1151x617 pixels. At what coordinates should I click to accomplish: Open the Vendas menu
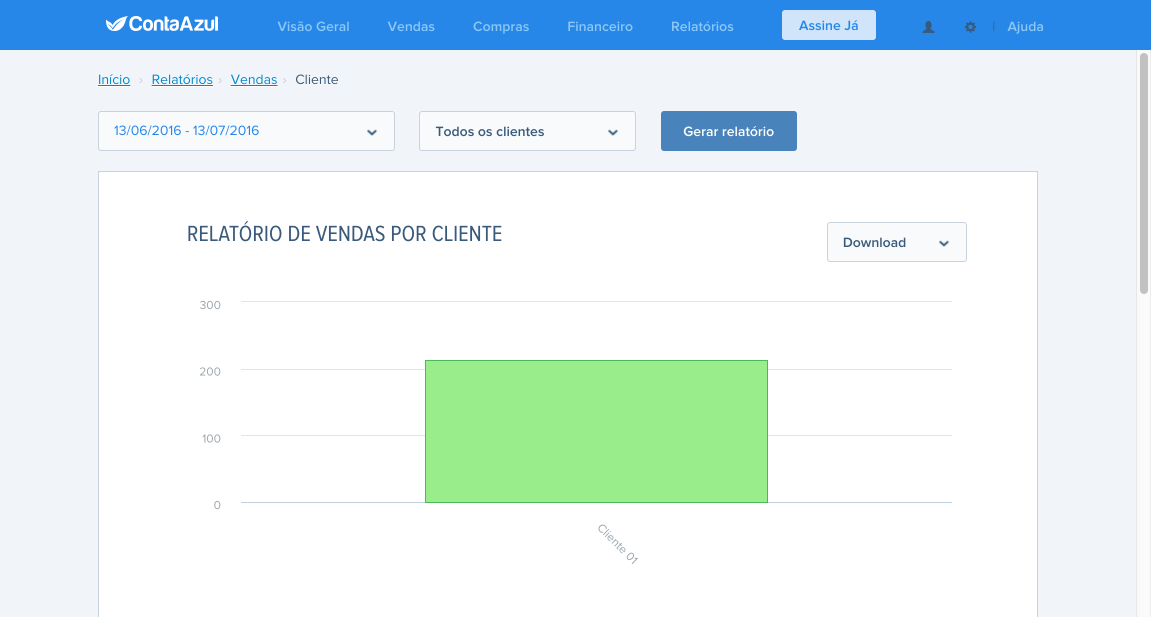point(411,26)
